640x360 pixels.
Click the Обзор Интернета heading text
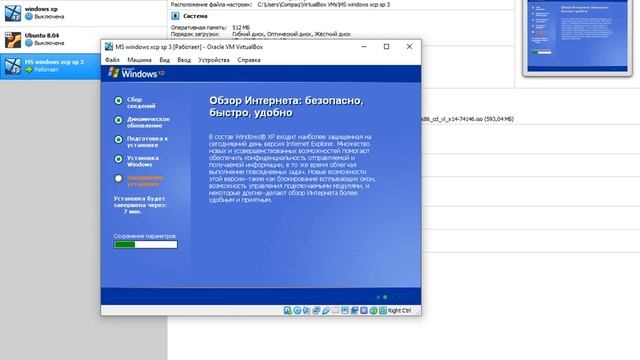(x=286, y=107)
